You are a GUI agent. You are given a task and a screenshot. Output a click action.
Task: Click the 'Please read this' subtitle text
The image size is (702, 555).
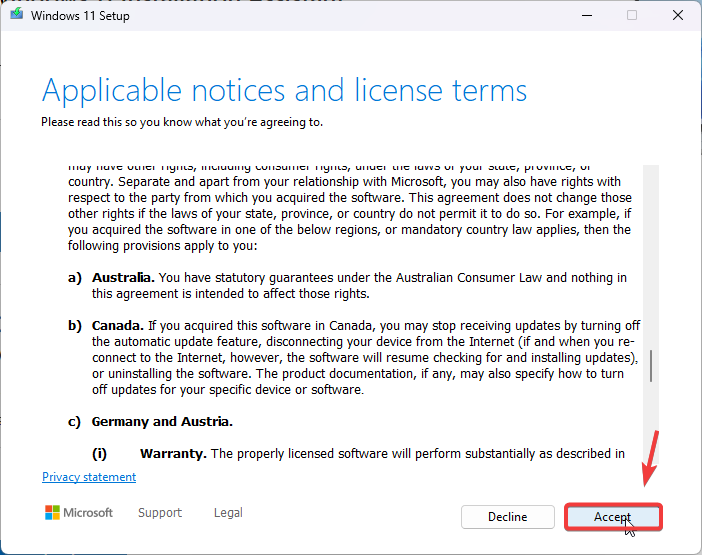[181, 122]
